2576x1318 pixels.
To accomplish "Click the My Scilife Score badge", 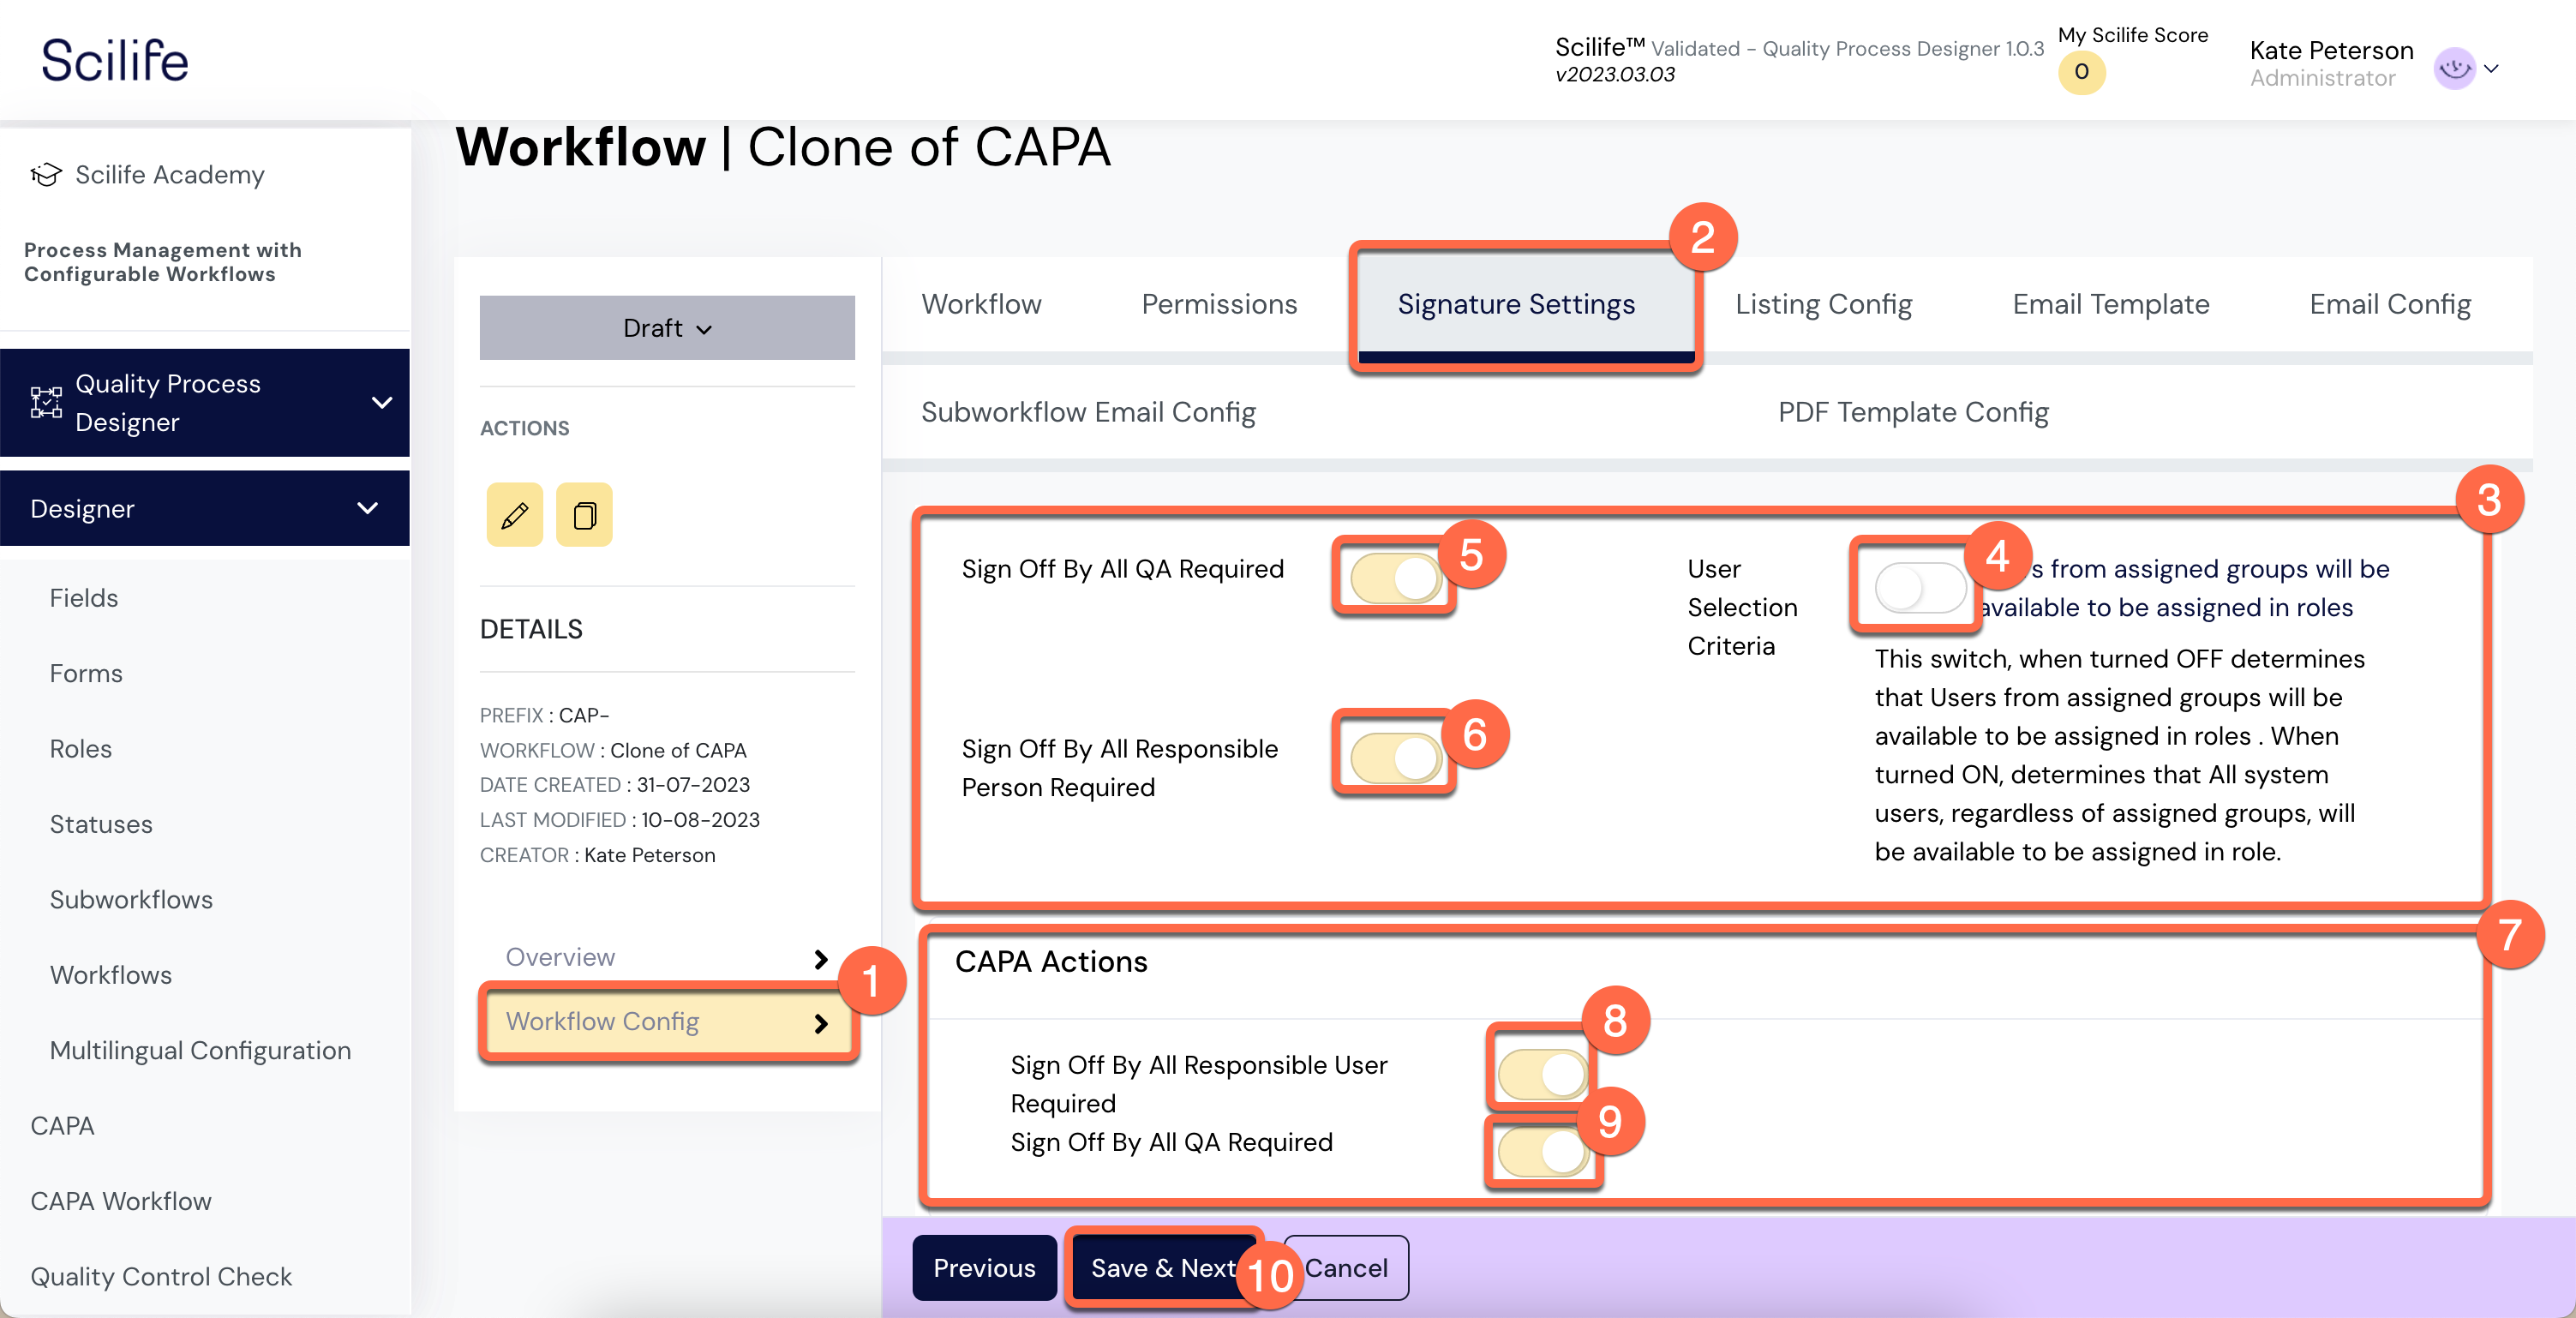I will (x=2081, y=72).
